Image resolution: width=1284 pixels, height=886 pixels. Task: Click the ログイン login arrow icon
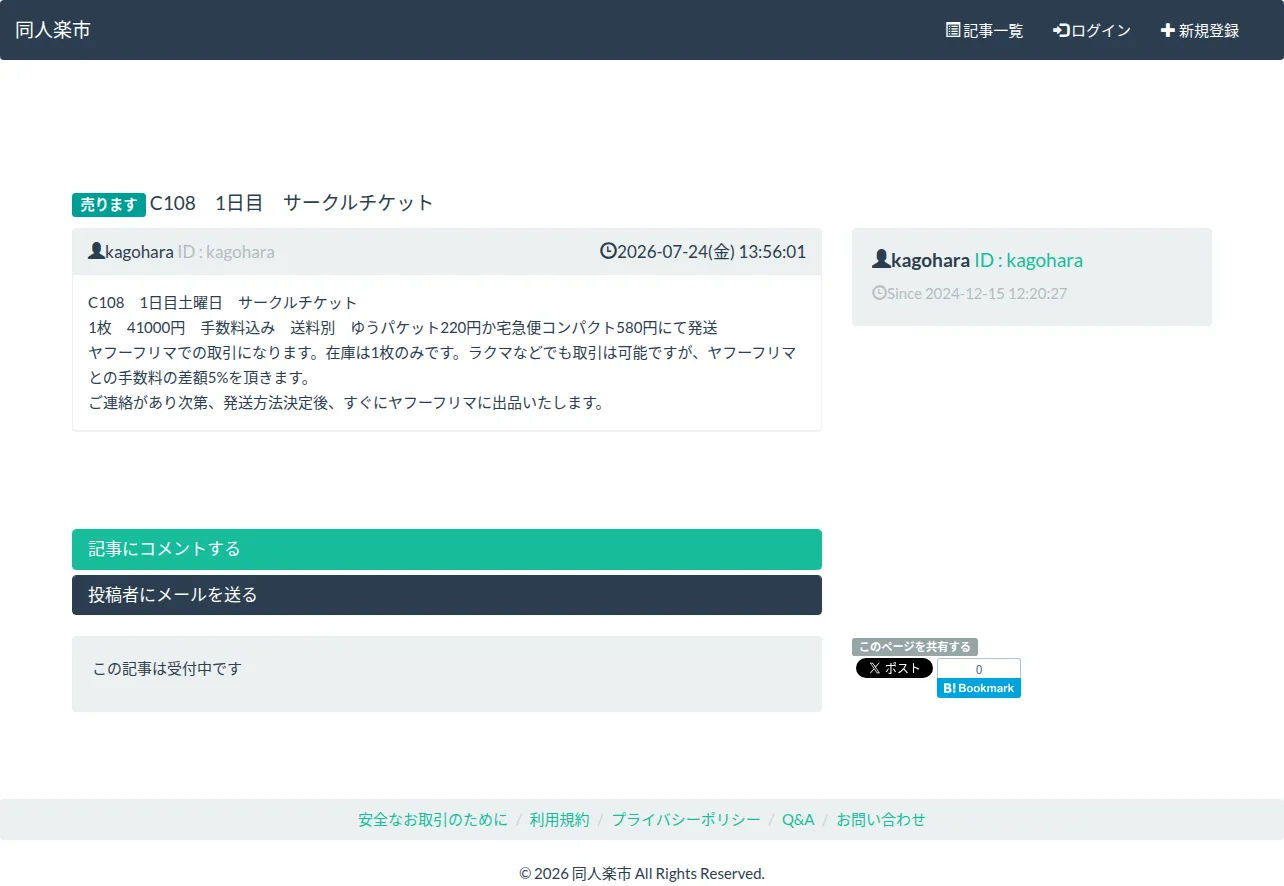pos(1062,30)
